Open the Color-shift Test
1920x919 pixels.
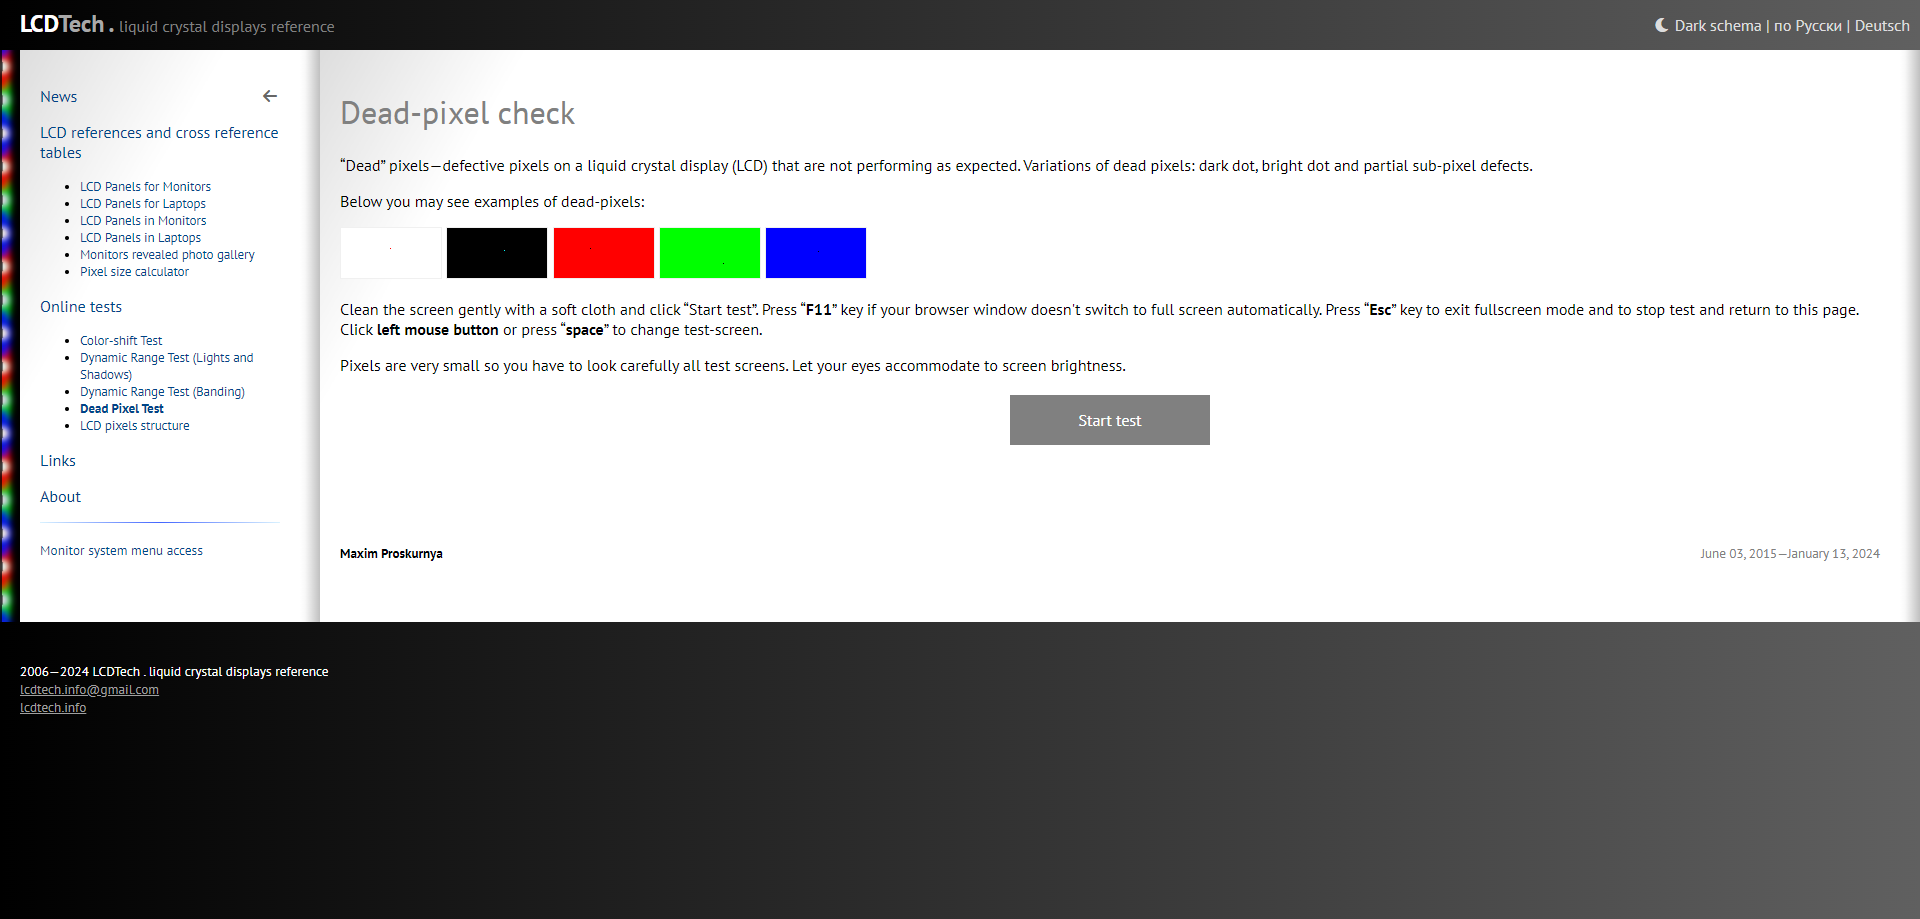121,341
